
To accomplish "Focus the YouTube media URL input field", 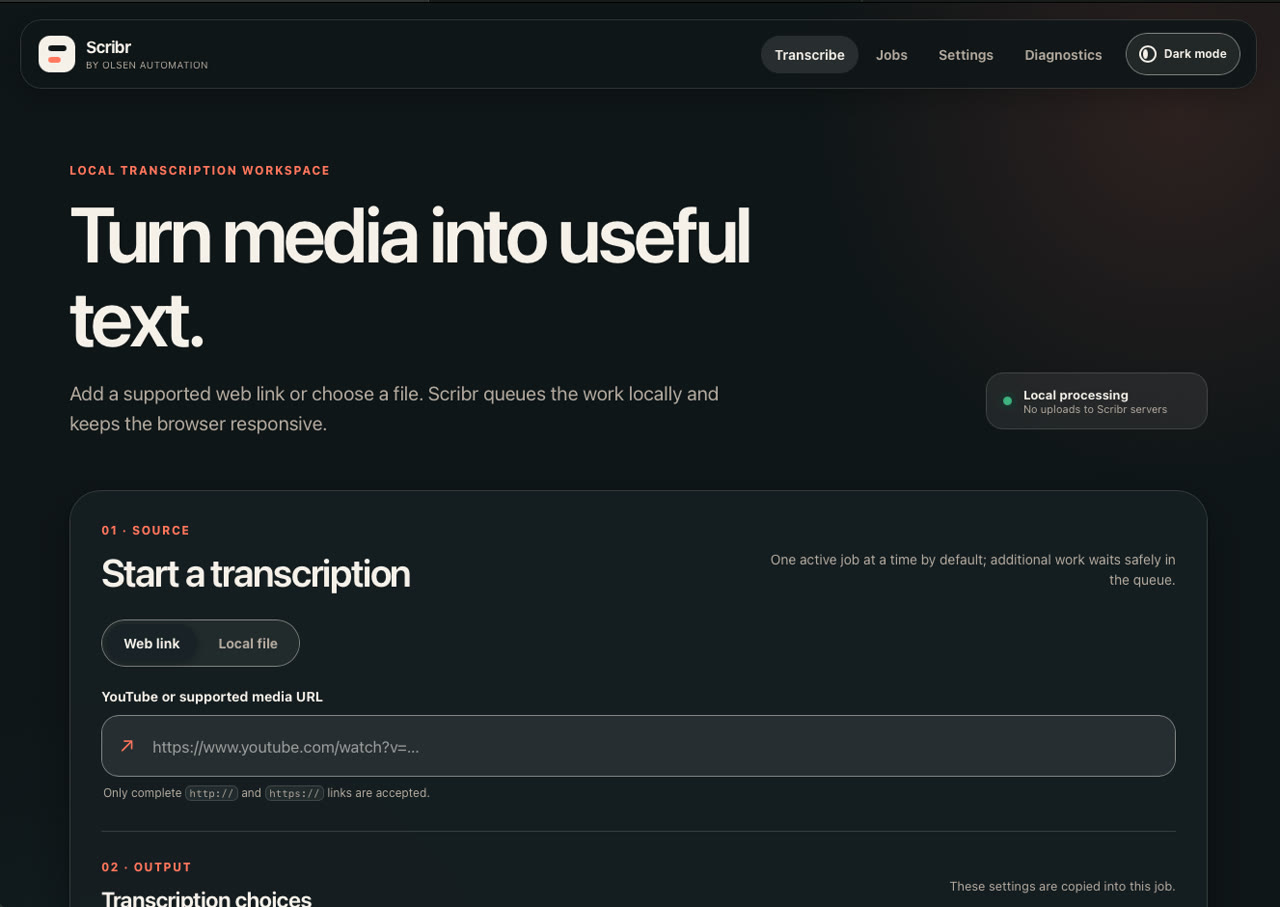I will 638,746.
